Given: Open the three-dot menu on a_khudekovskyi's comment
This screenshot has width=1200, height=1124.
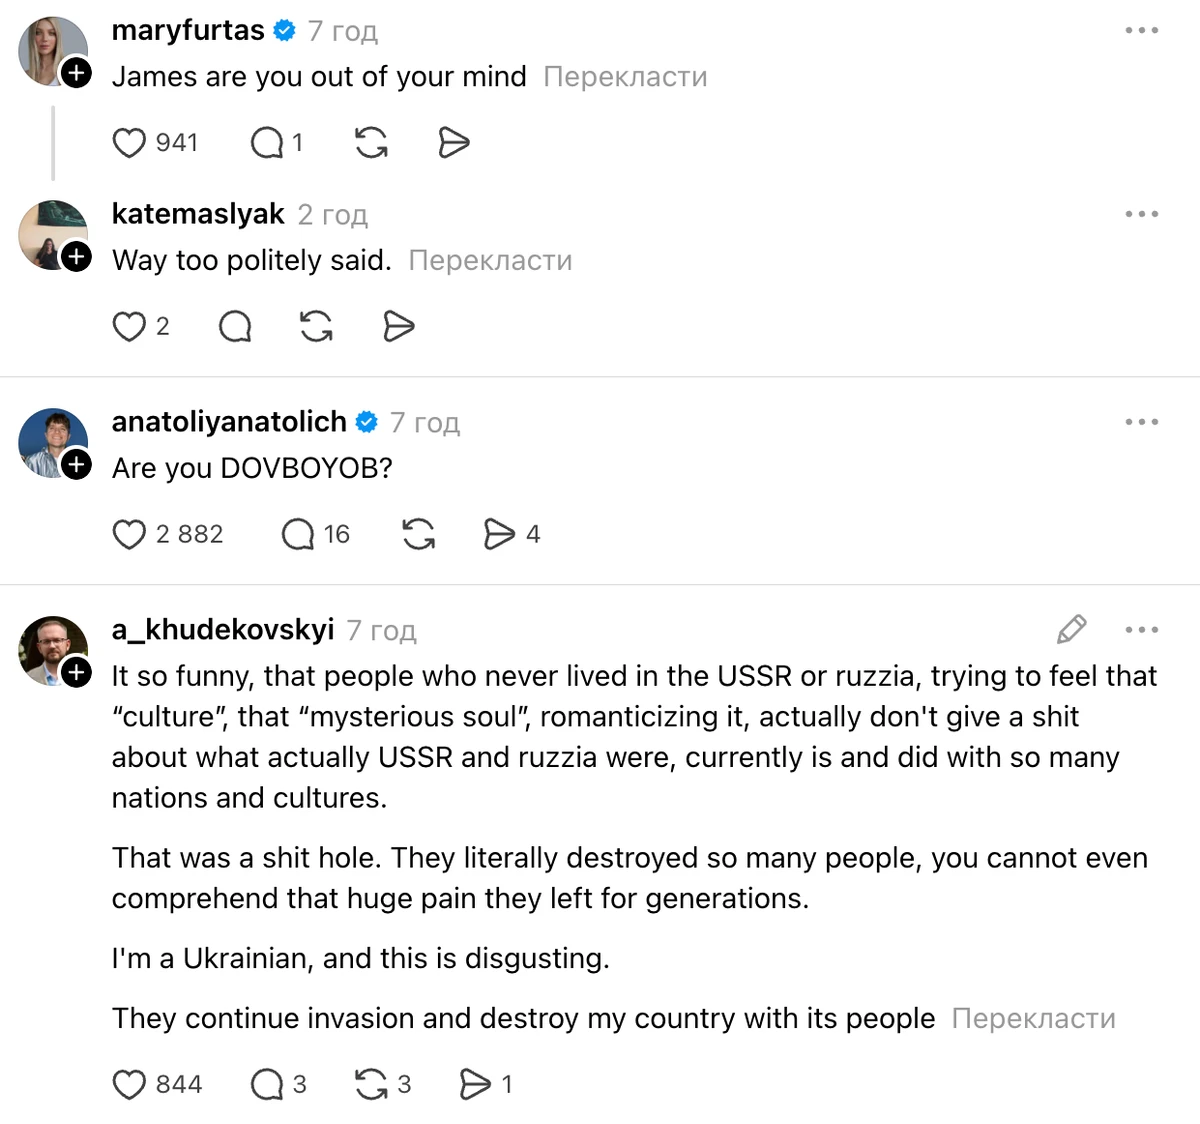Looking at the screenshot, I should (1141, 629).
